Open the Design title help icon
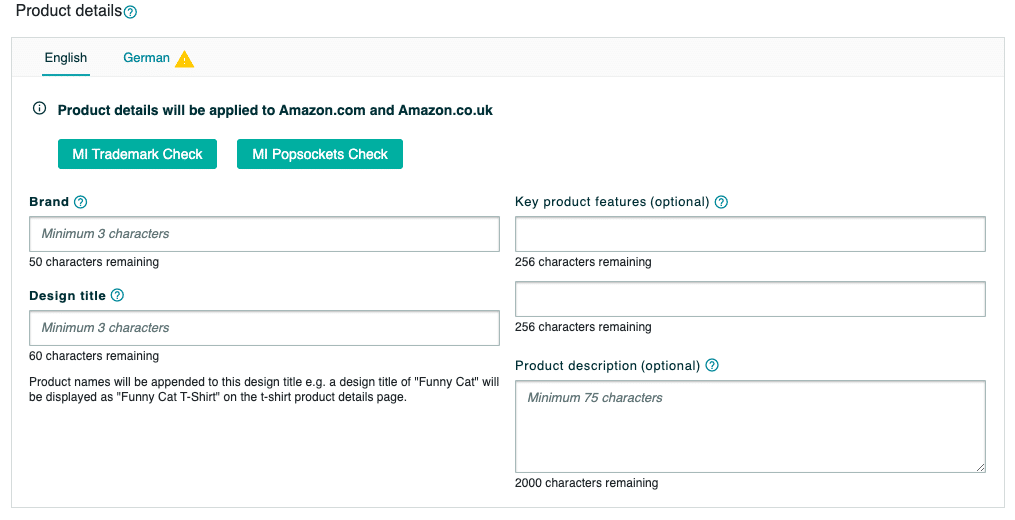1015x520 pixels. 117,295
